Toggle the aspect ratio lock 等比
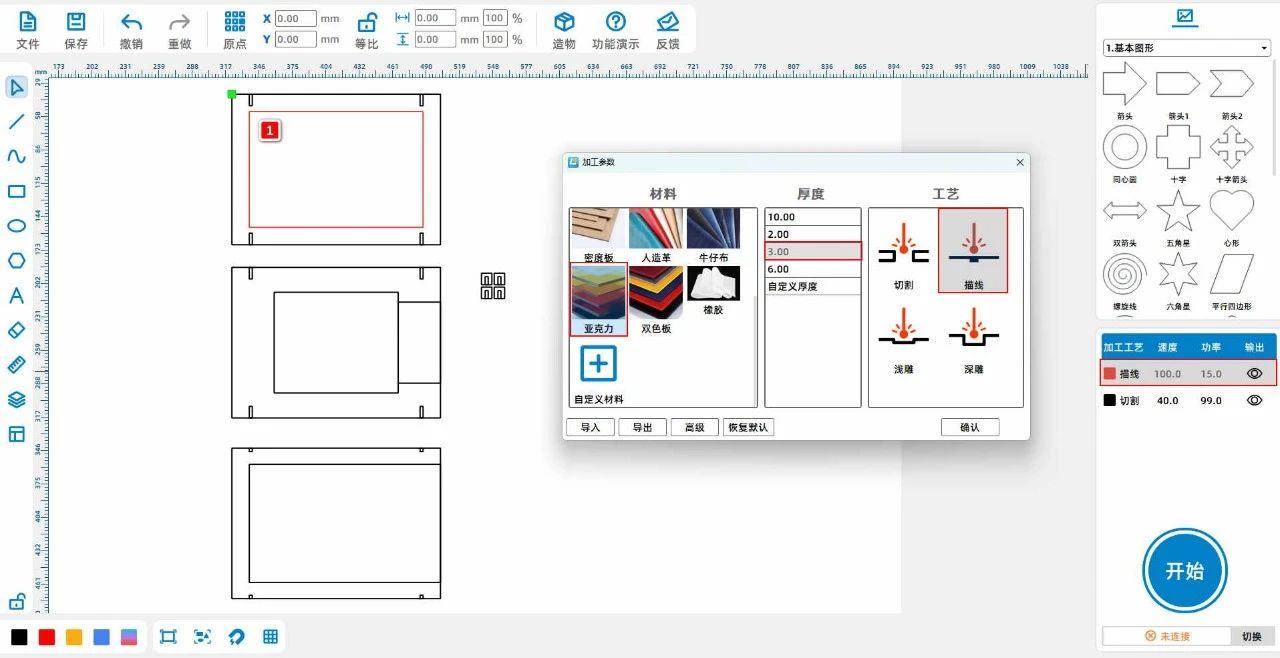1280x658 pixels. (x=367, y=23)
